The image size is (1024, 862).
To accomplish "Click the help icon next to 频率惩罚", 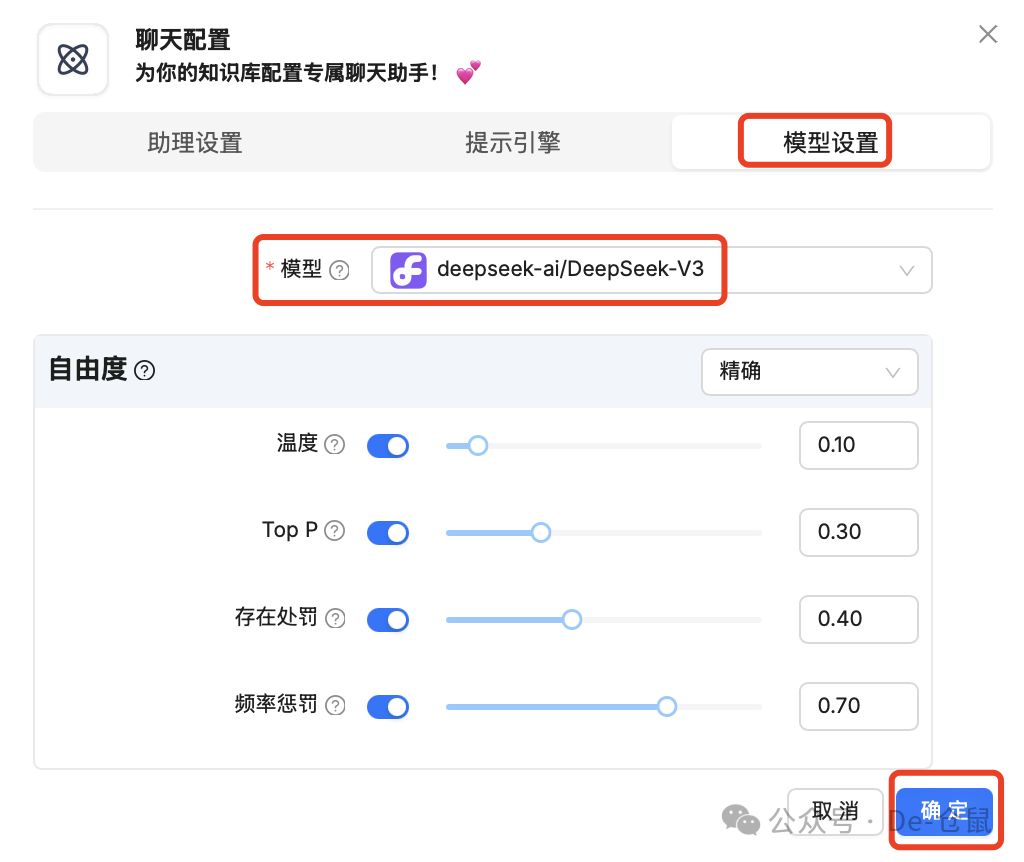I will pos(335,705).
